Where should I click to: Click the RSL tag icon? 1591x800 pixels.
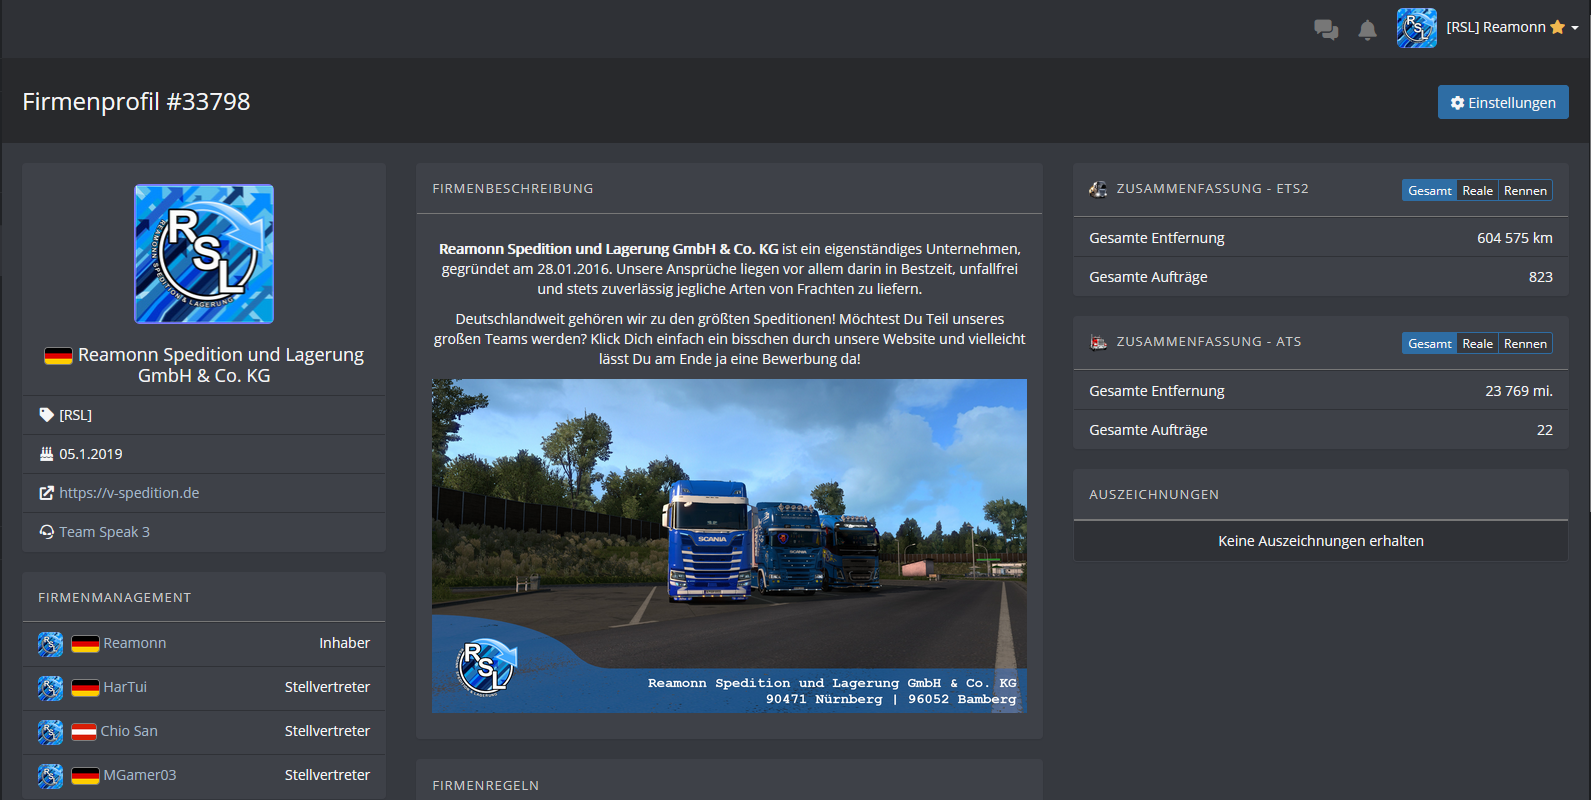tap(46, 415)
